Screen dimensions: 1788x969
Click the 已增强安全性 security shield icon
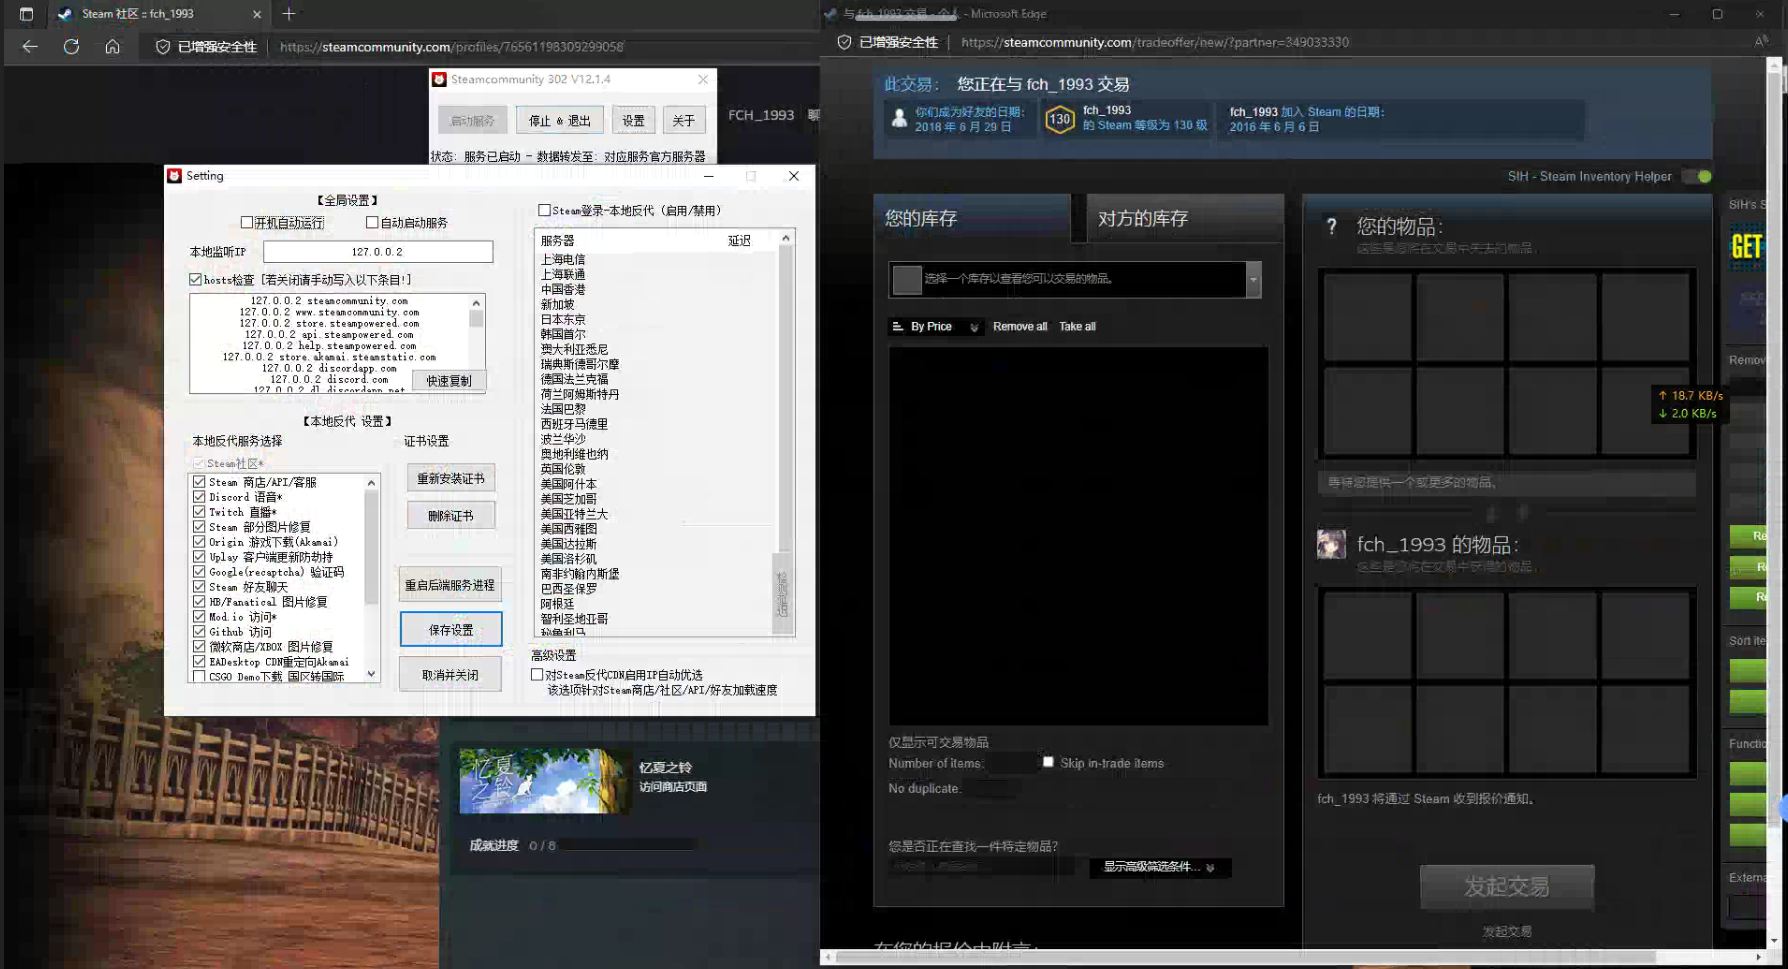pyautogui.click(x=162, y=46)
